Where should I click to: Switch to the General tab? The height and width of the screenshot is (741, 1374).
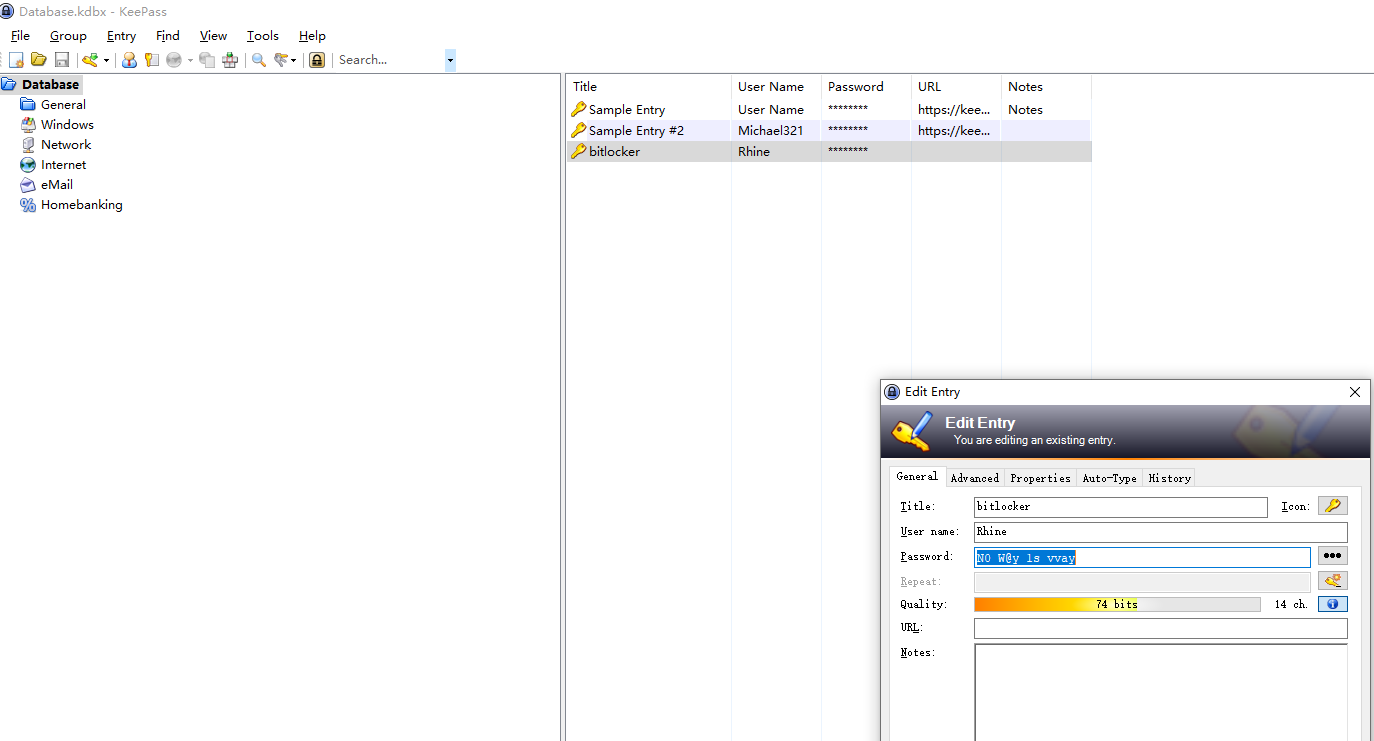917,476
